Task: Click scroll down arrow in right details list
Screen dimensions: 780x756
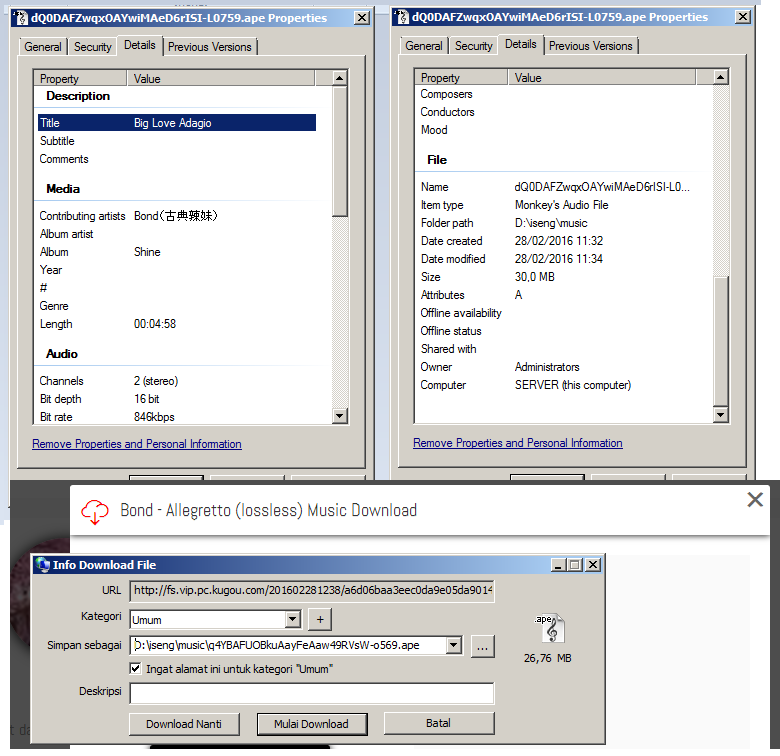Action: pos(720,415)
